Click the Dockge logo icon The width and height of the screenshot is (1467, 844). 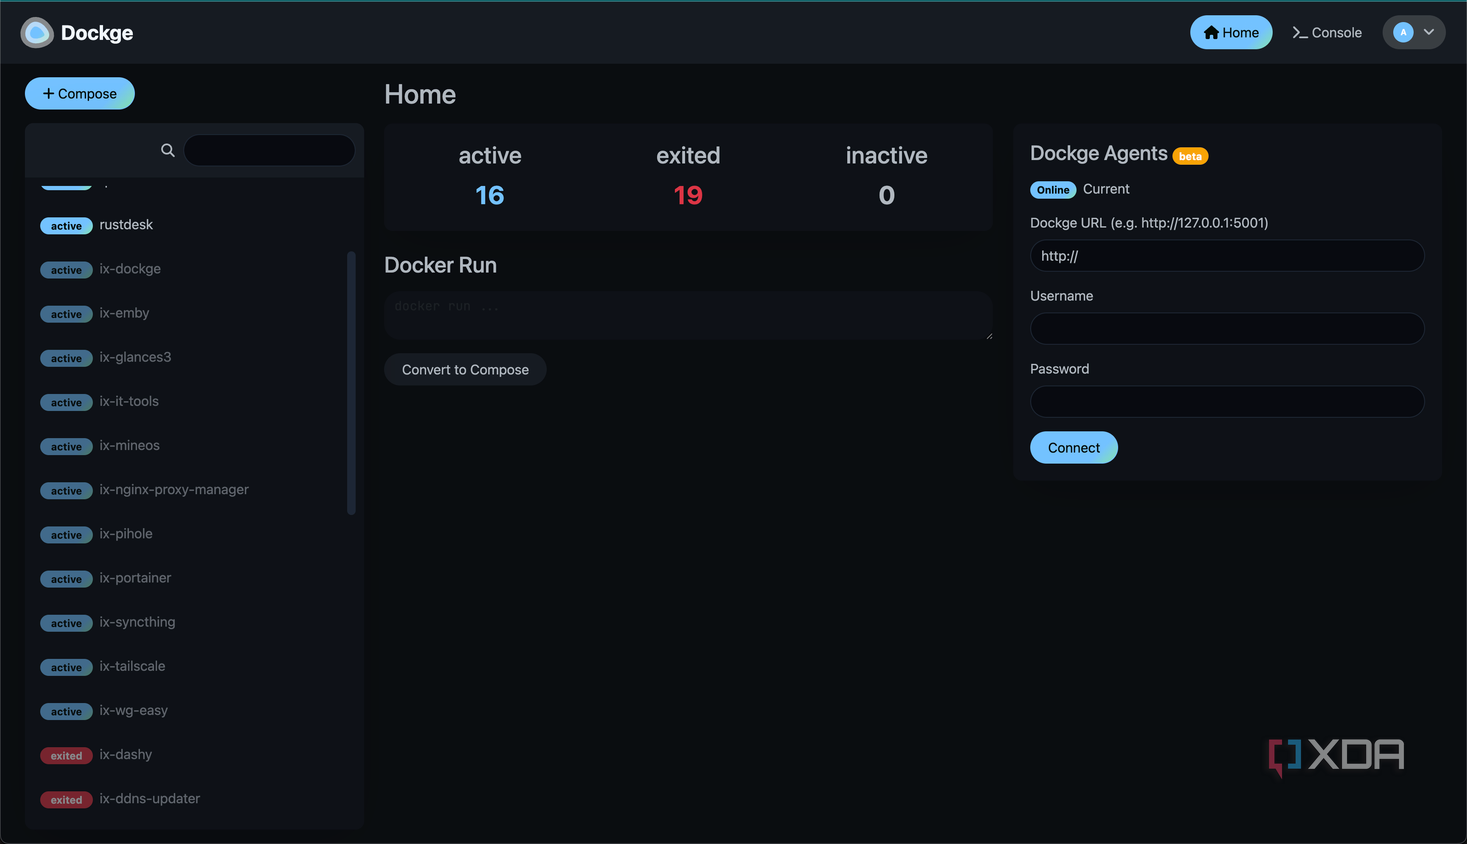pos(37,33)
